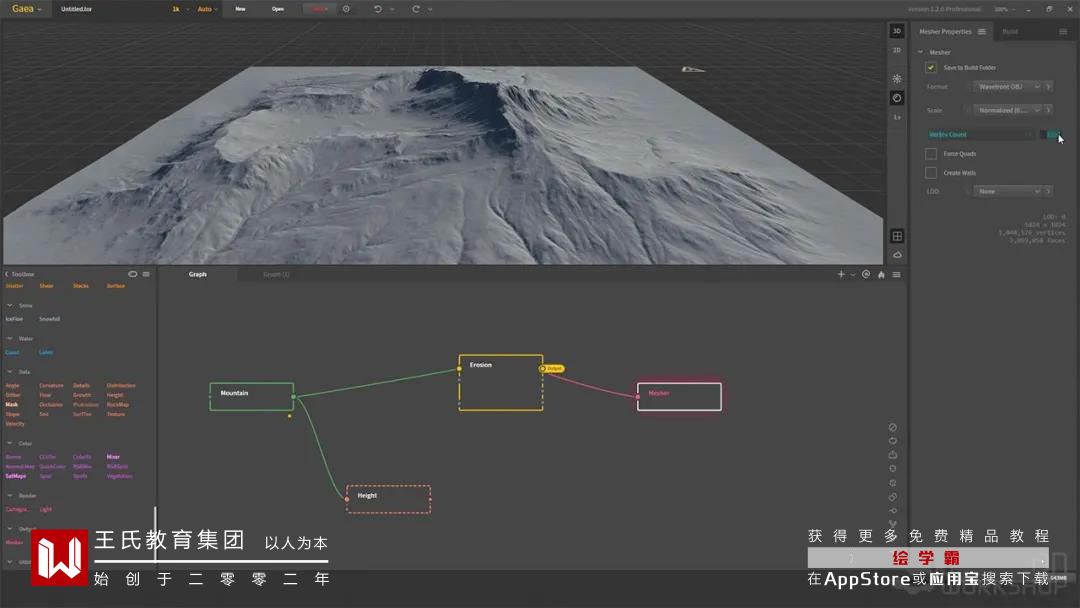Click the top graph side toolbar icon

pyautogui.click(x=893, y=428)
